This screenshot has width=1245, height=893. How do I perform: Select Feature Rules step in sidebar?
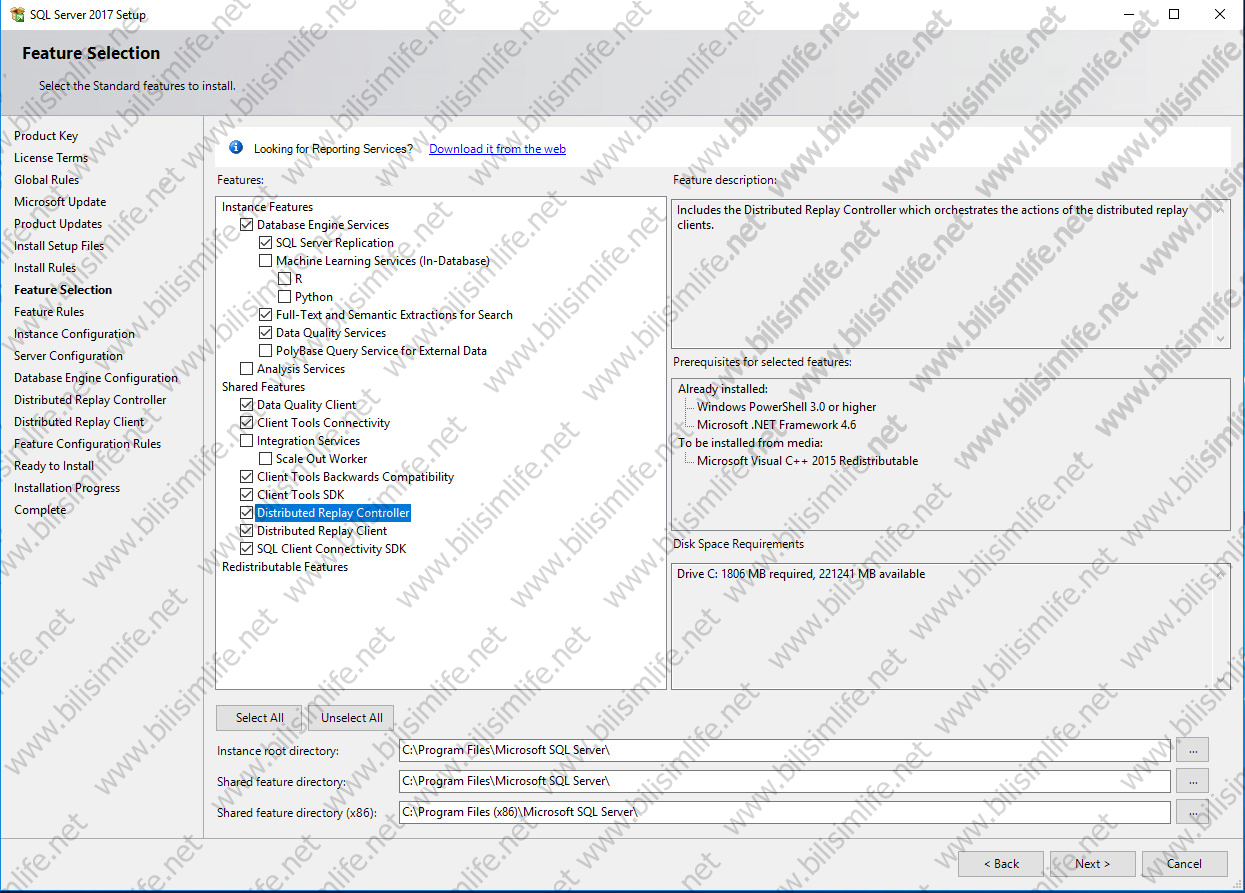[49, 312]
